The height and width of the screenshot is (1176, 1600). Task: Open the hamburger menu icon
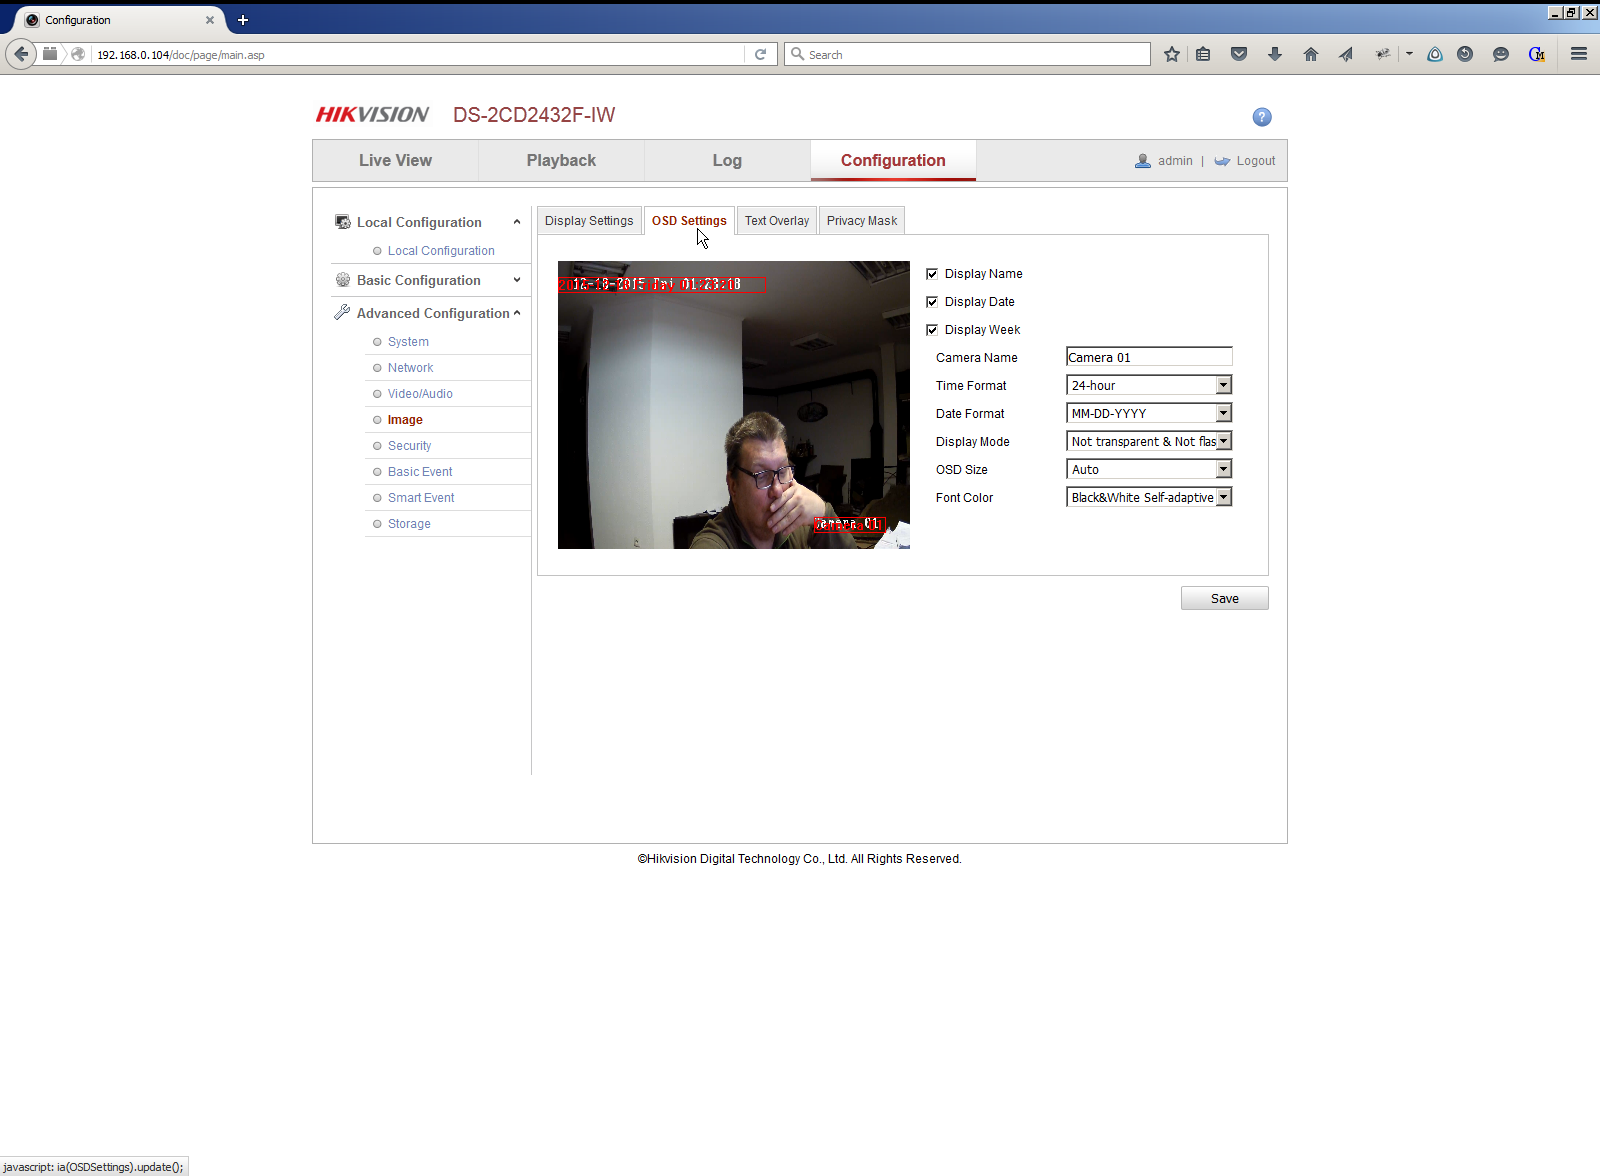[x=1579, y=54]
